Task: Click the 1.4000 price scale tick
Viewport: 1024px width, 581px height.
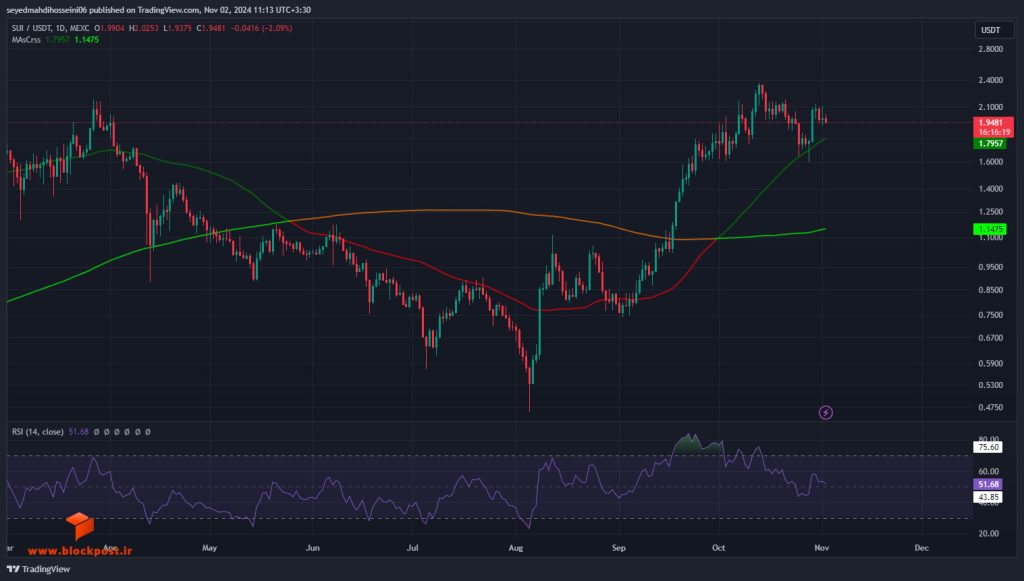Action: click(x=990, y=189)
